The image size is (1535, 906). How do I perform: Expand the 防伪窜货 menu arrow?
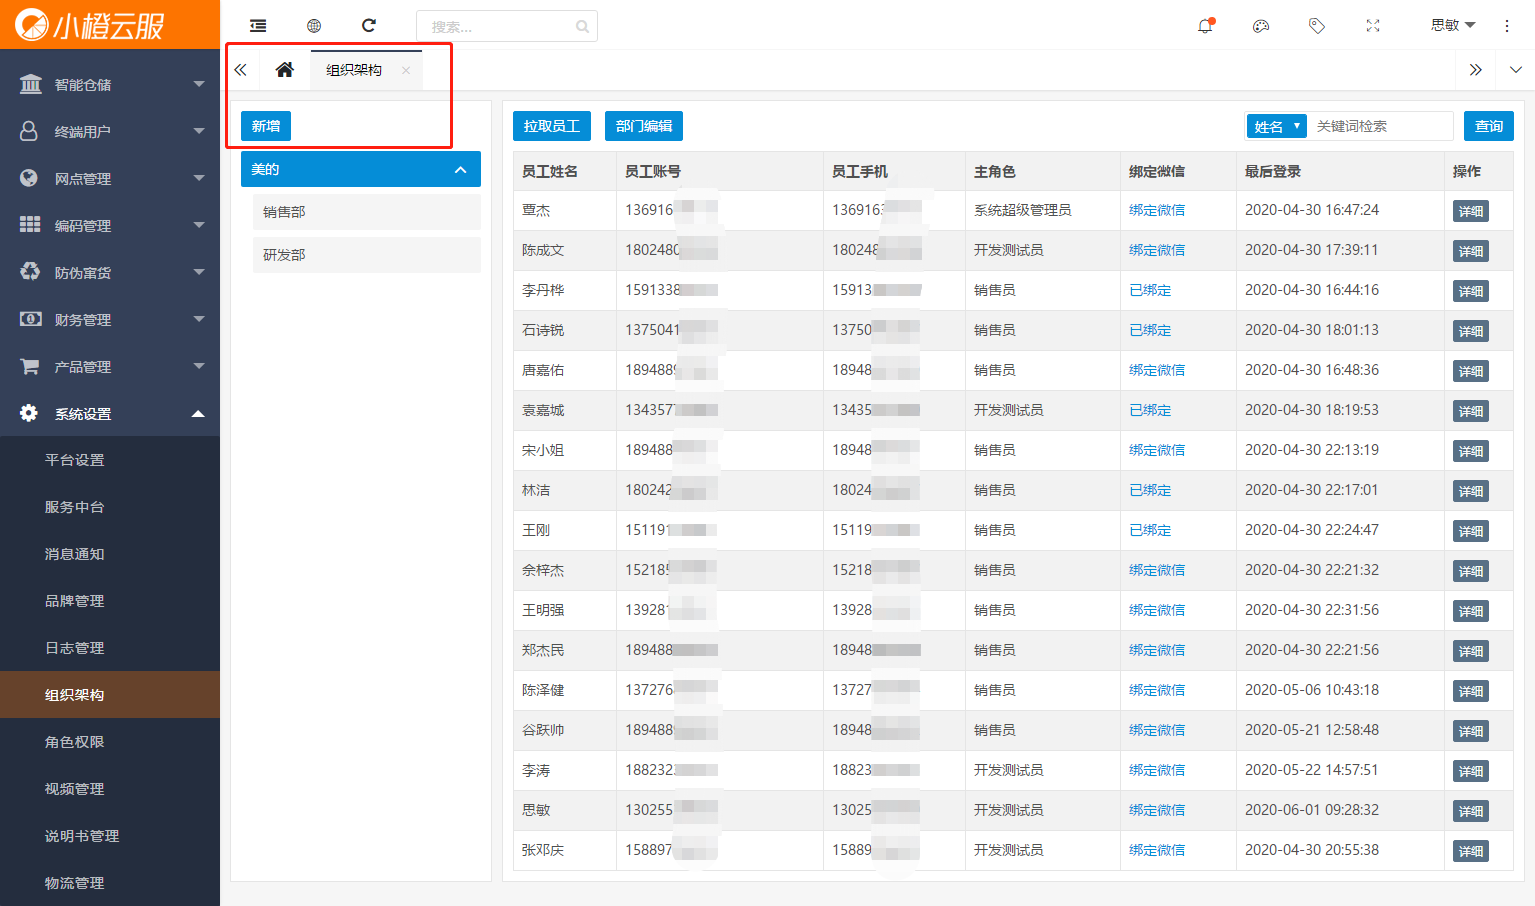coord(199,272)
